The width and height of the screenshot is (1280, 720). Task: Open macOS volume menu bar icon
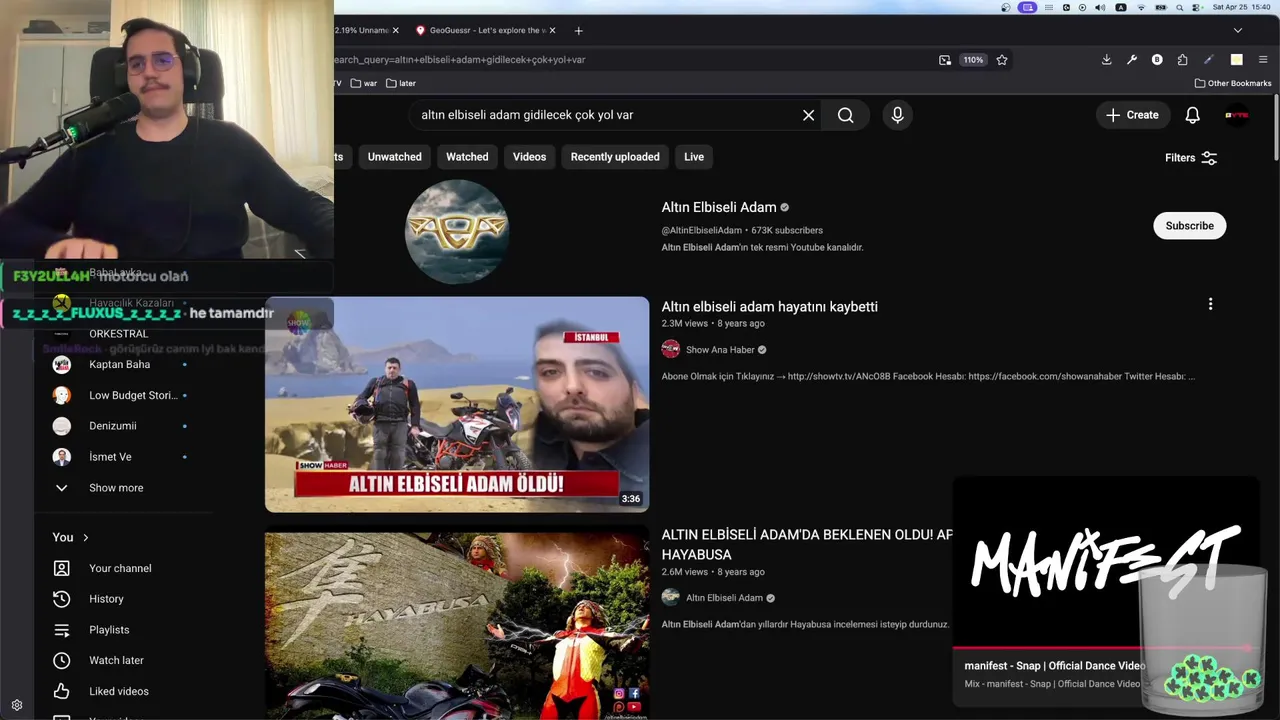(1101, 7)
